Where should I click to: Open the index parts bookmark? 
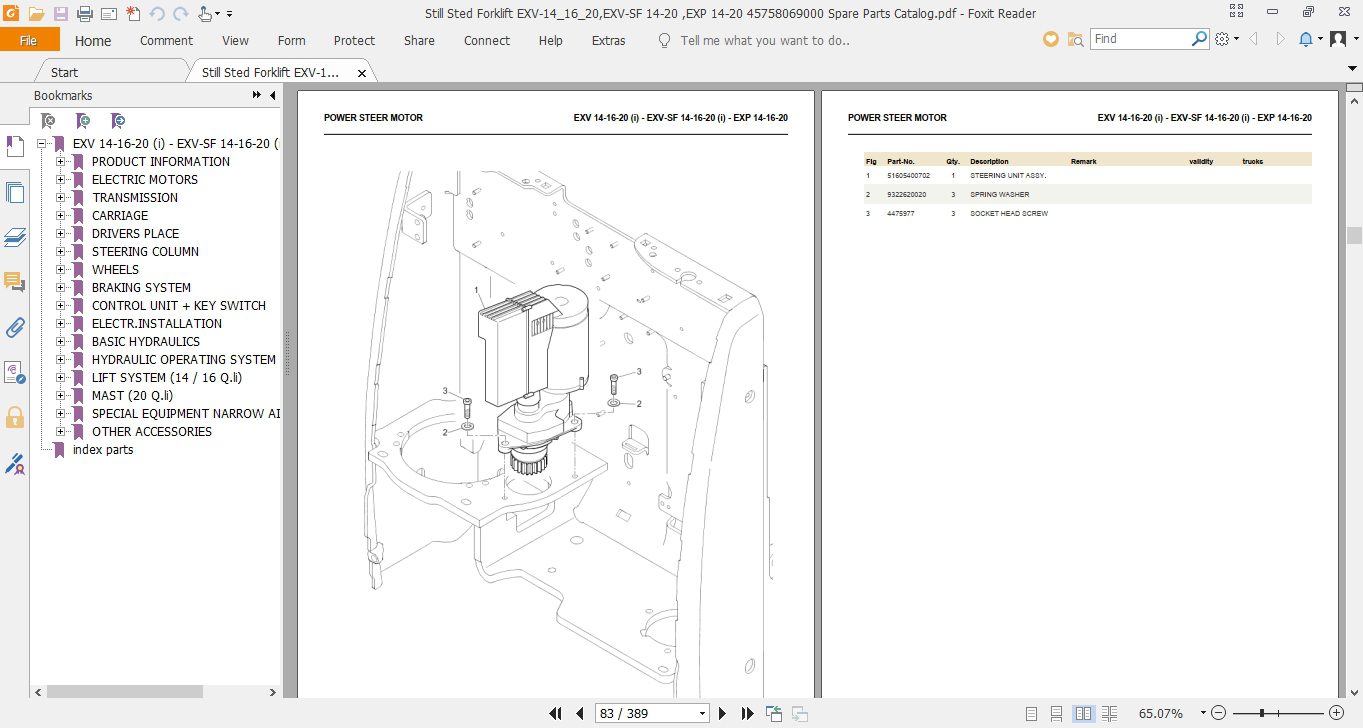103,450
